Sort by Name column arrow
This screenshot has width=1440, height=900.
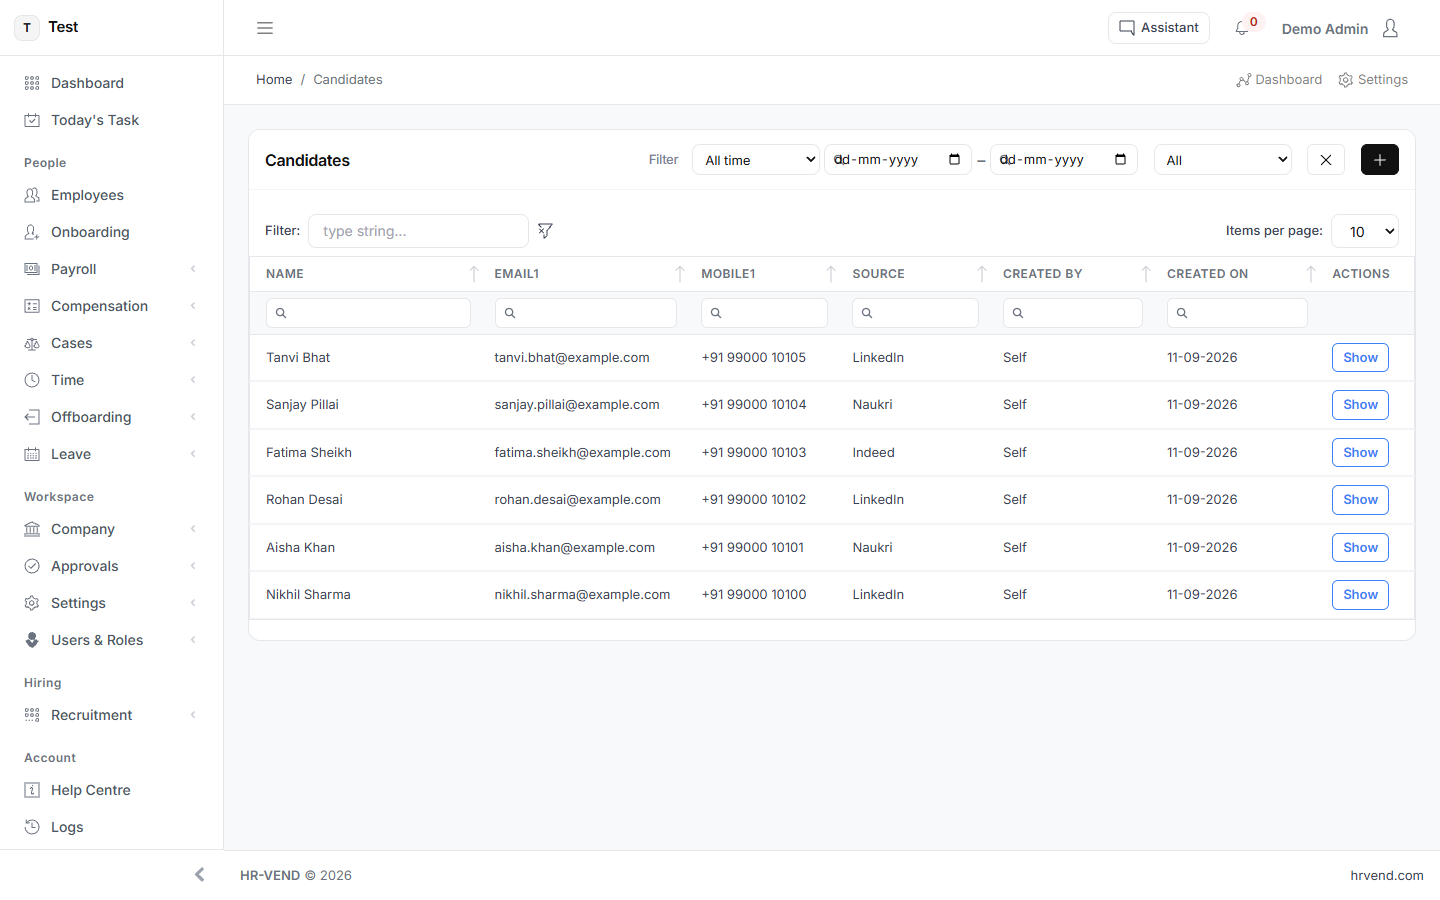coord(474,273)
